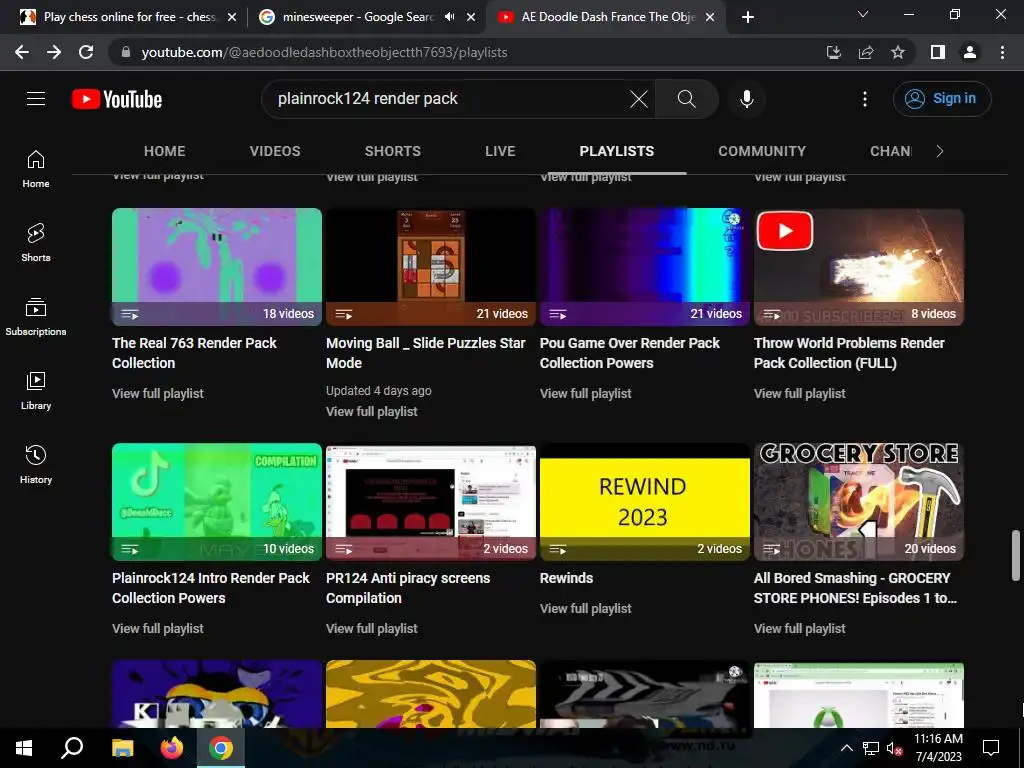Switch to the VIDEOS channel tab
Viewport: 1024px width, 768px height.
275,151
